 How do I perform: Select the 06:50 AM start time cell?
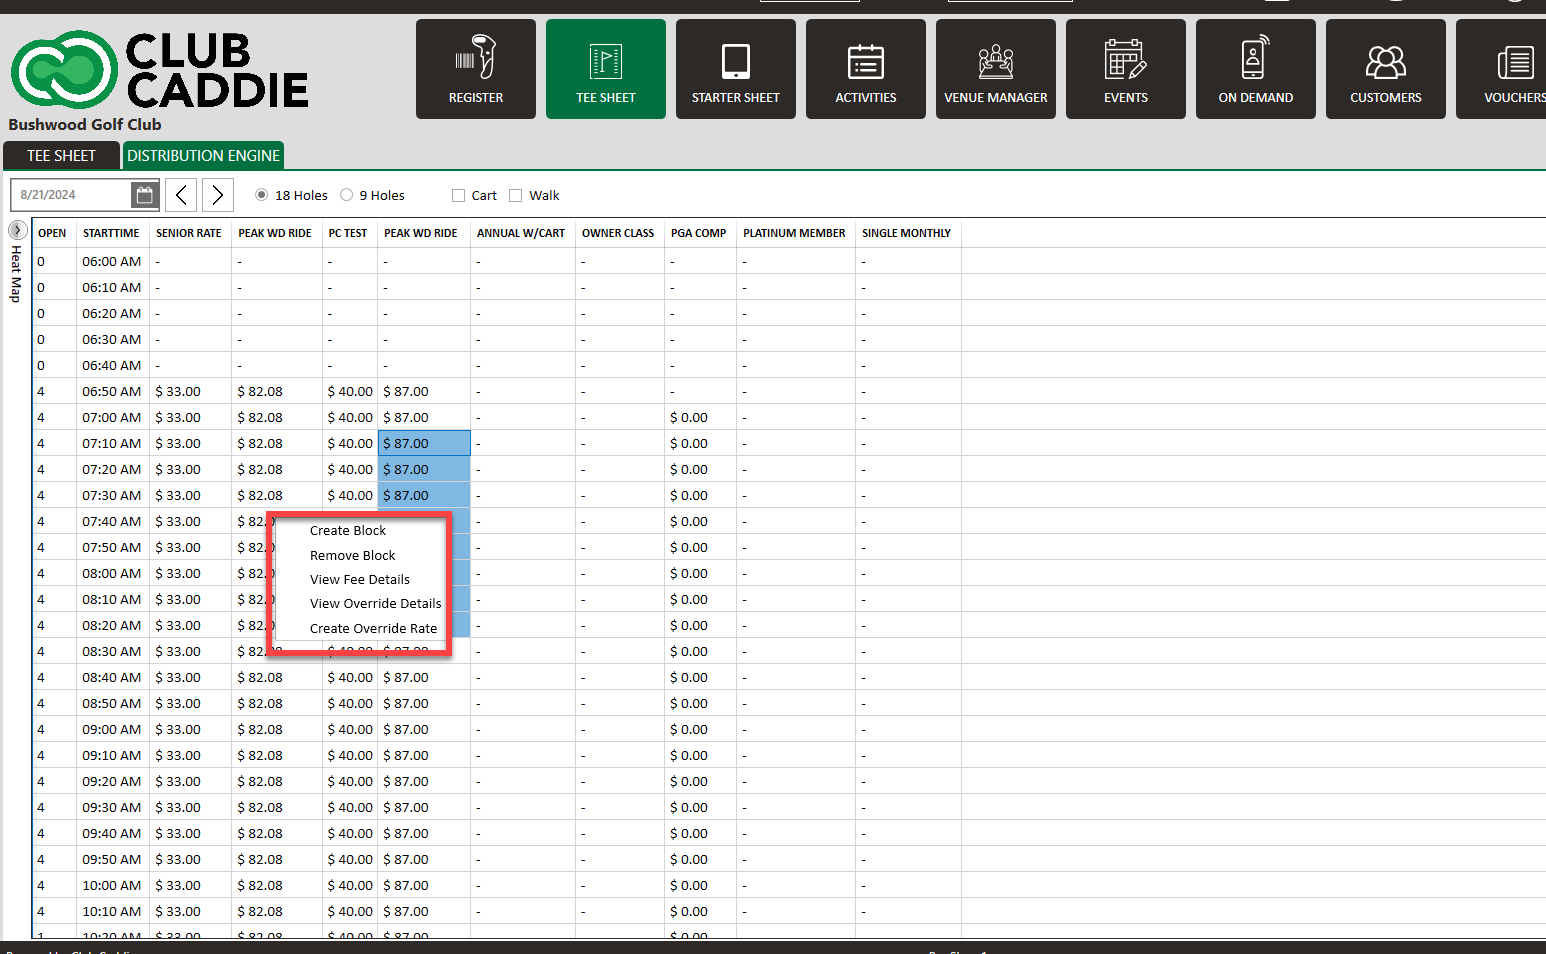112,392
